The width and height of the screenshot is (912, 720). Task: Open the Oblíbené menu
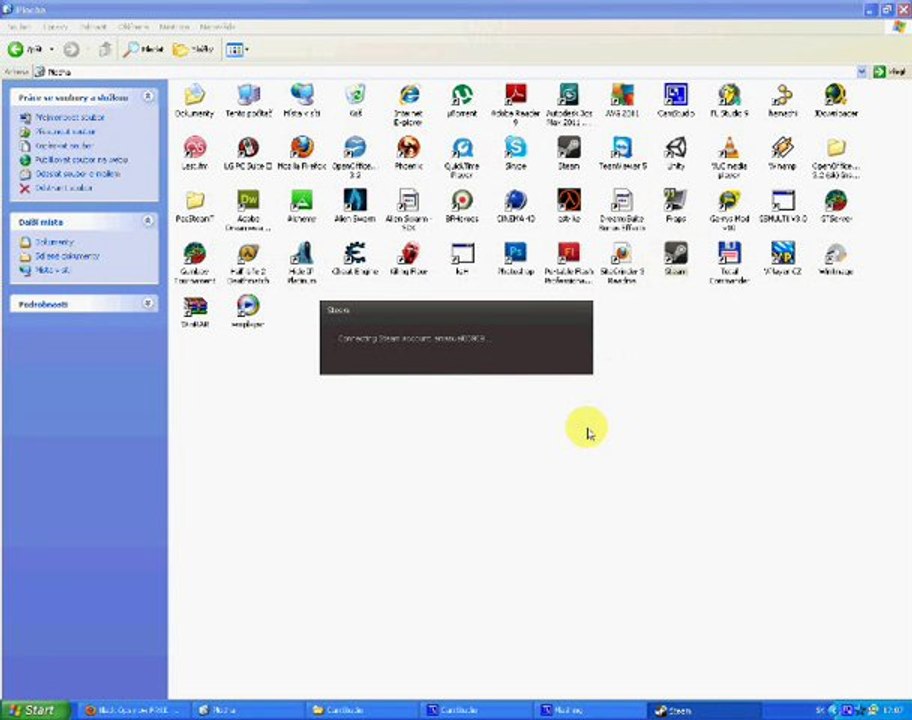133,27
